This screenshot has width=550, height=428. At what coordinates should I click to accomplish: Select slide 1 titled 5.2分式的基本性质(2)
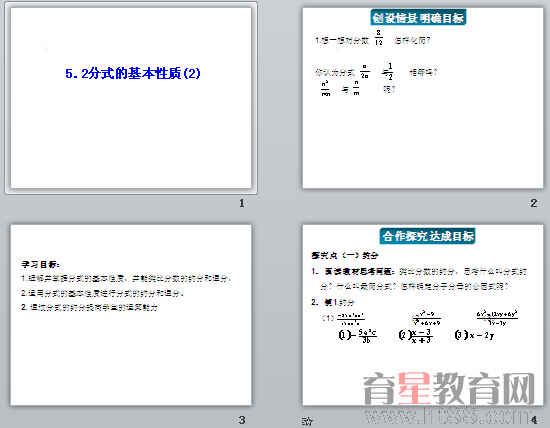pos(131,98)
